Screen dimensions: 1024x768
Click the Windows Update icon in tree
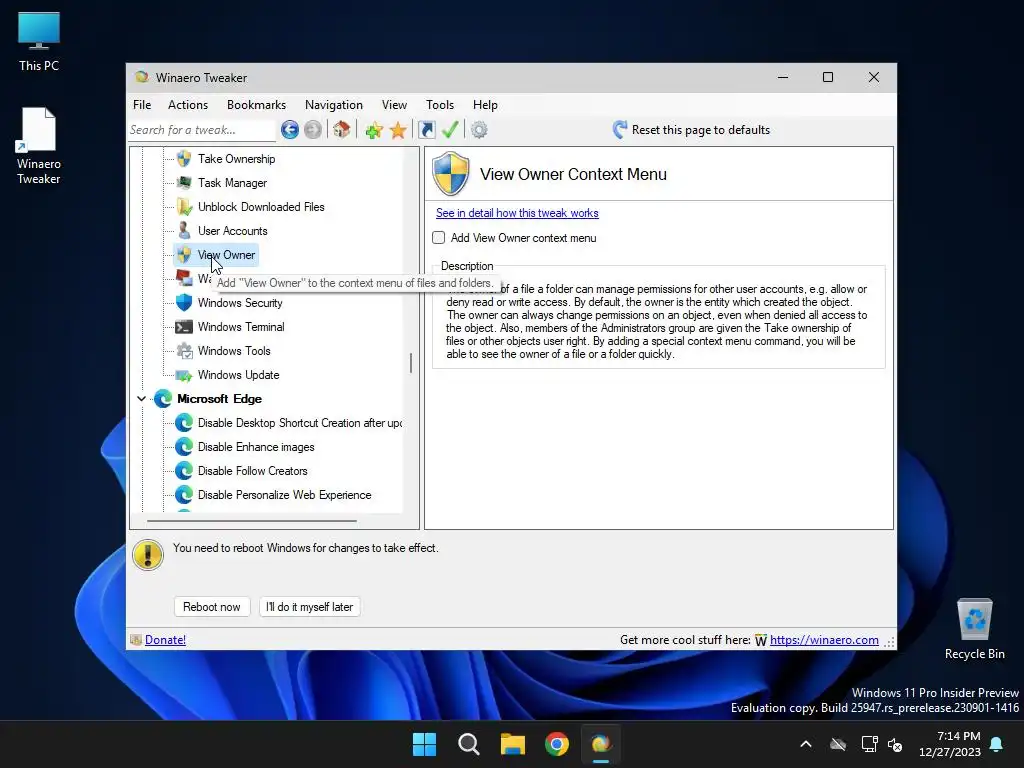184,375
